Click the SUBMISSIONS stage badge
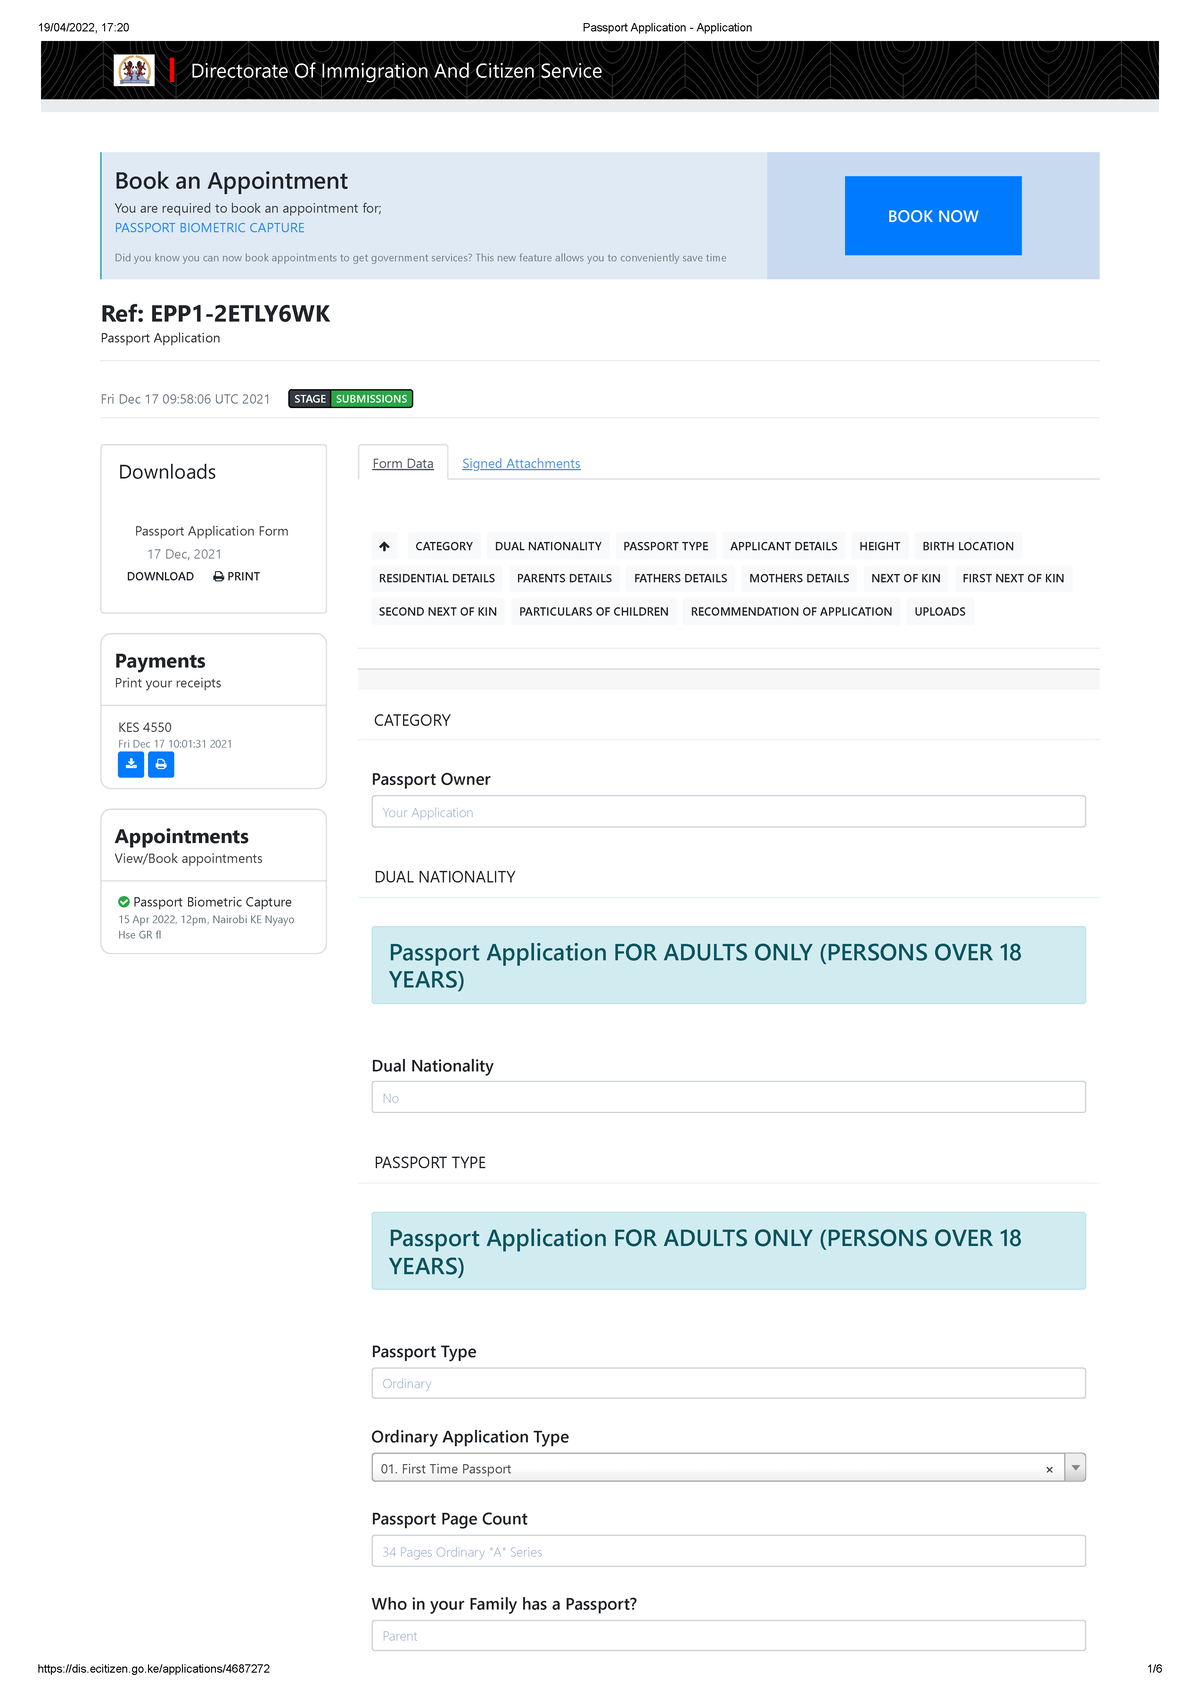This screenshot has height=1697, width=1200. [x=371, y=399]
